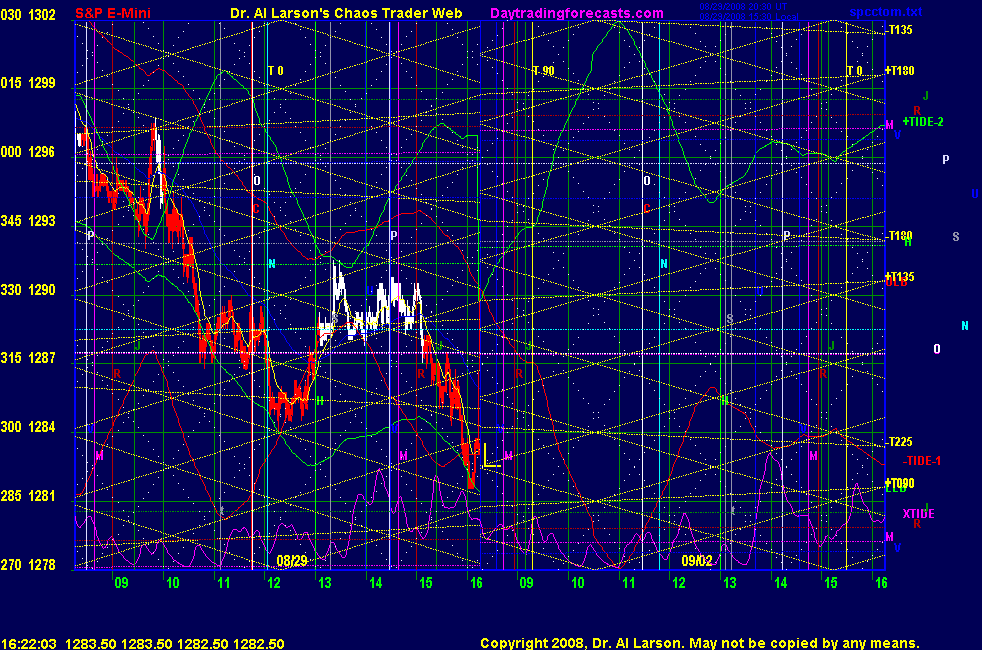Click the '-T225' line label
982x650 pixels.
tap(900, 442)
